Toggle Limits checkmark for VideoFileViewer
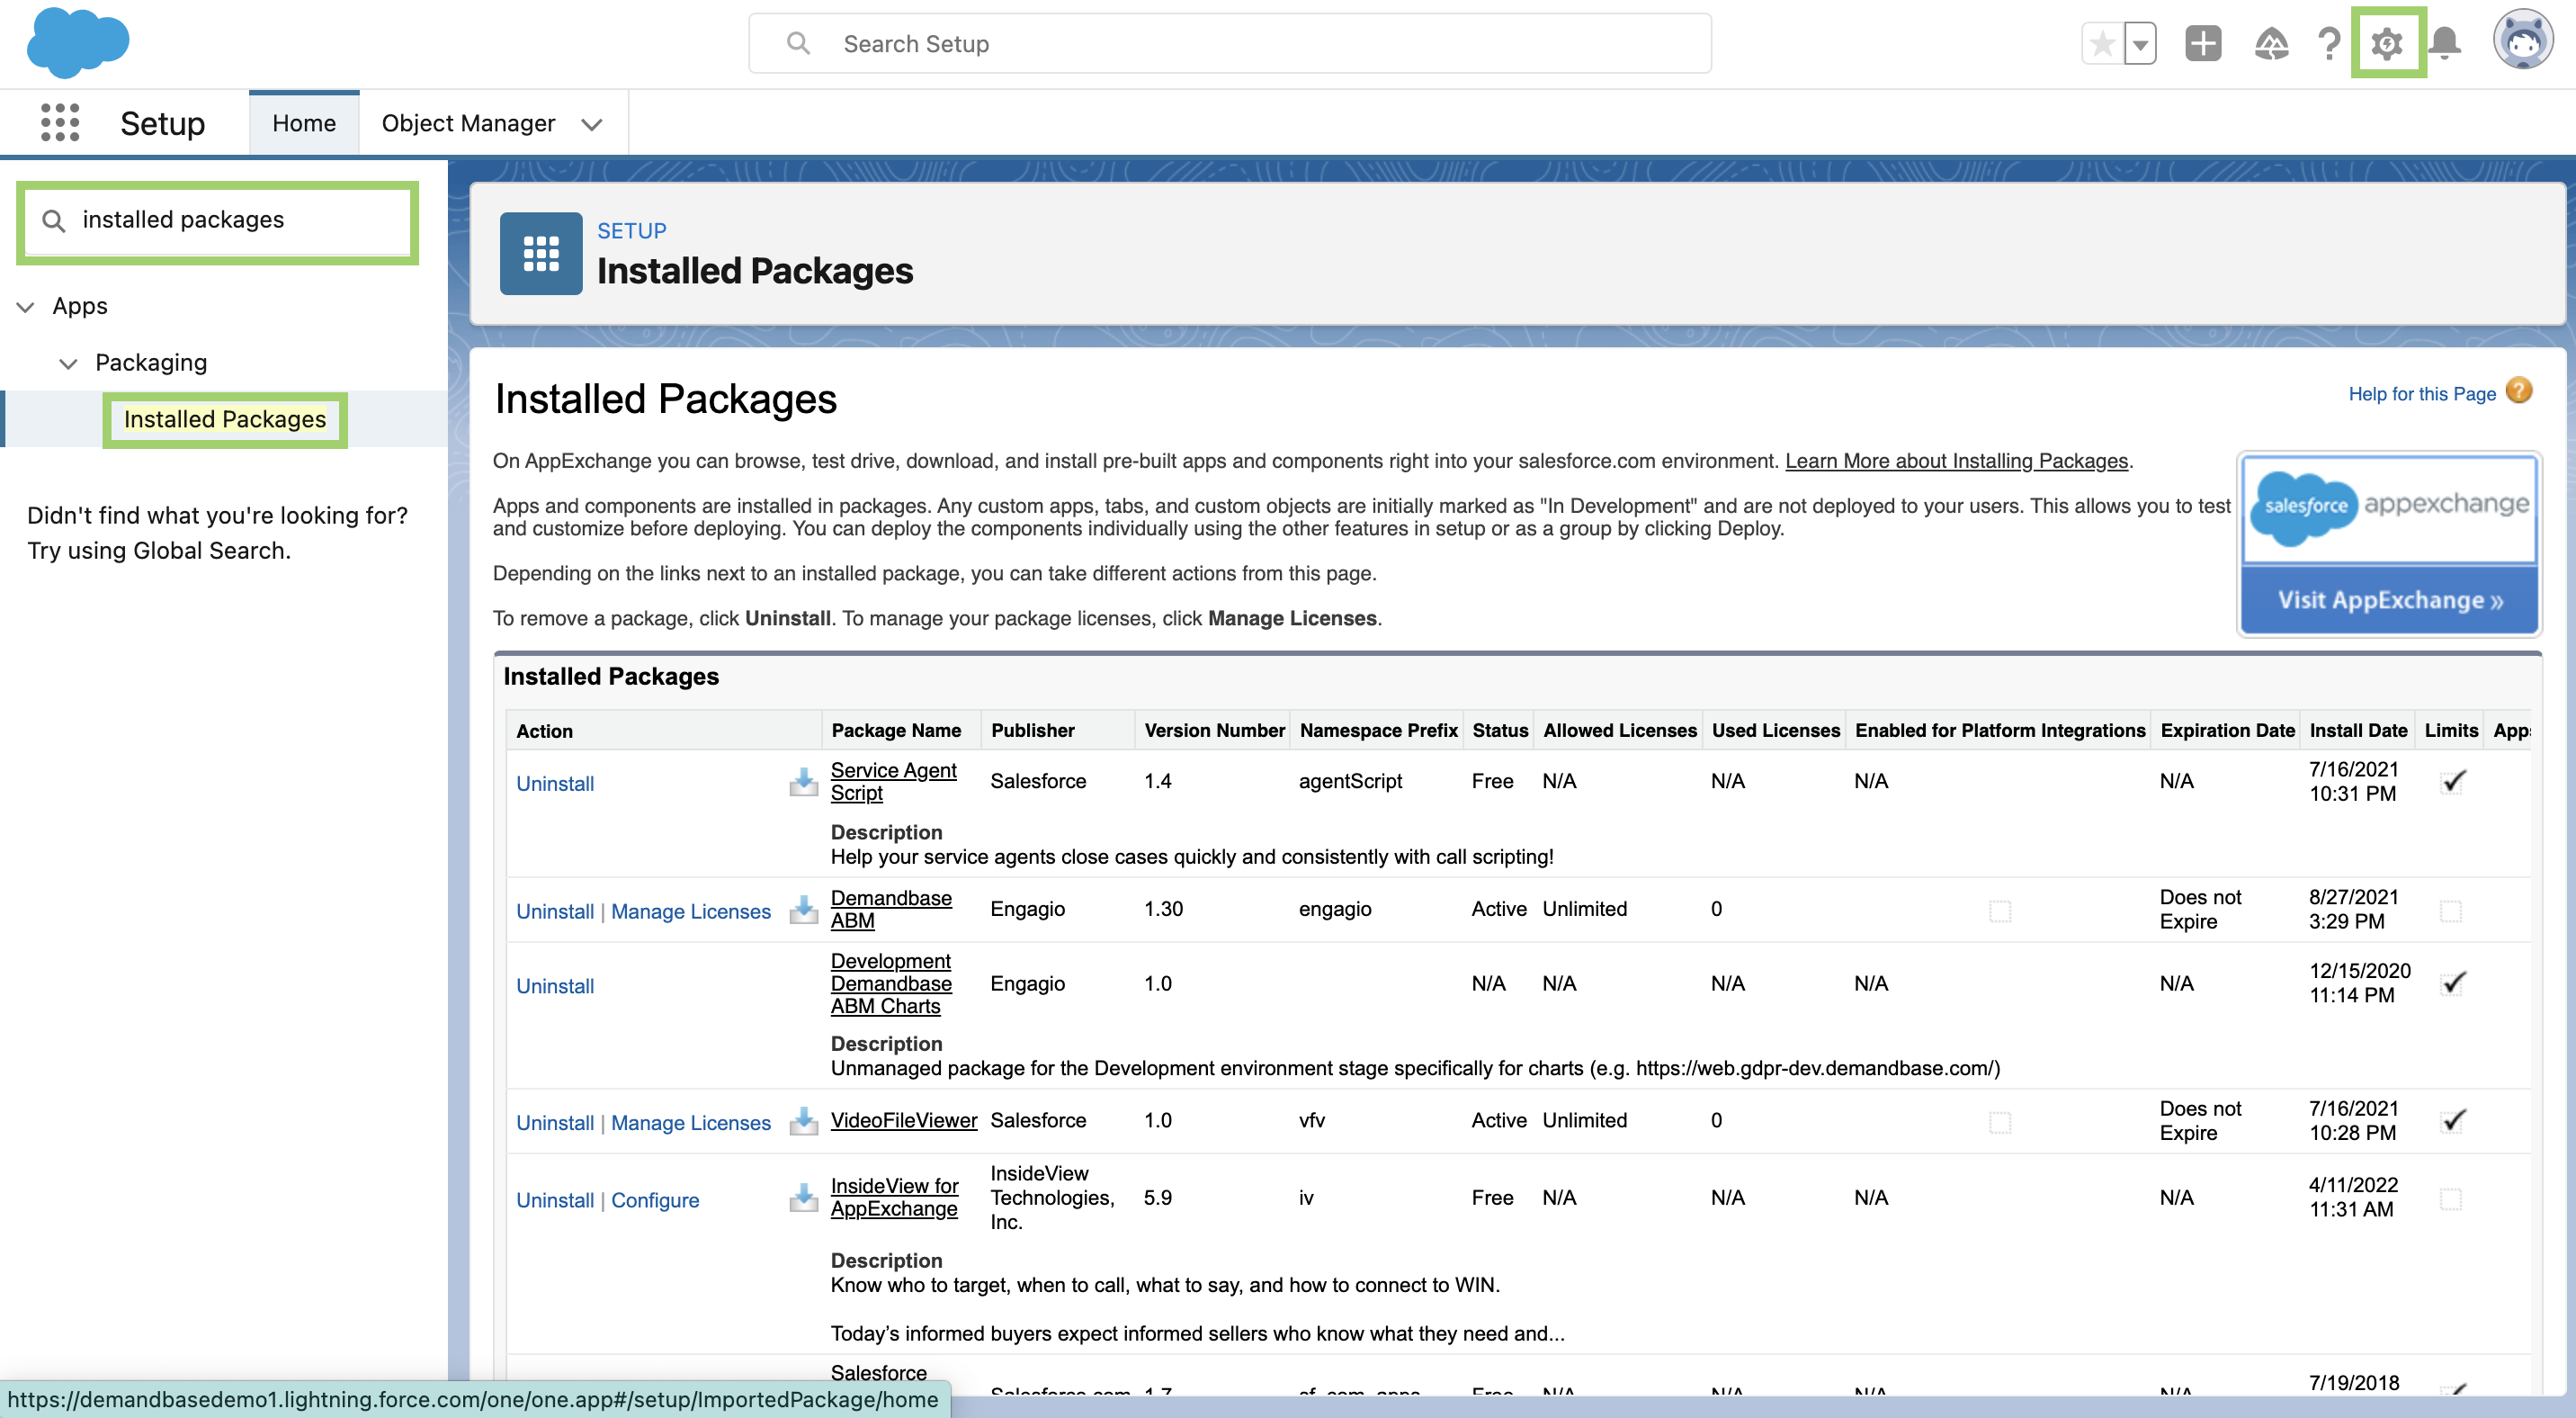The image size is (2576, 1418). coord(2453,1121)
